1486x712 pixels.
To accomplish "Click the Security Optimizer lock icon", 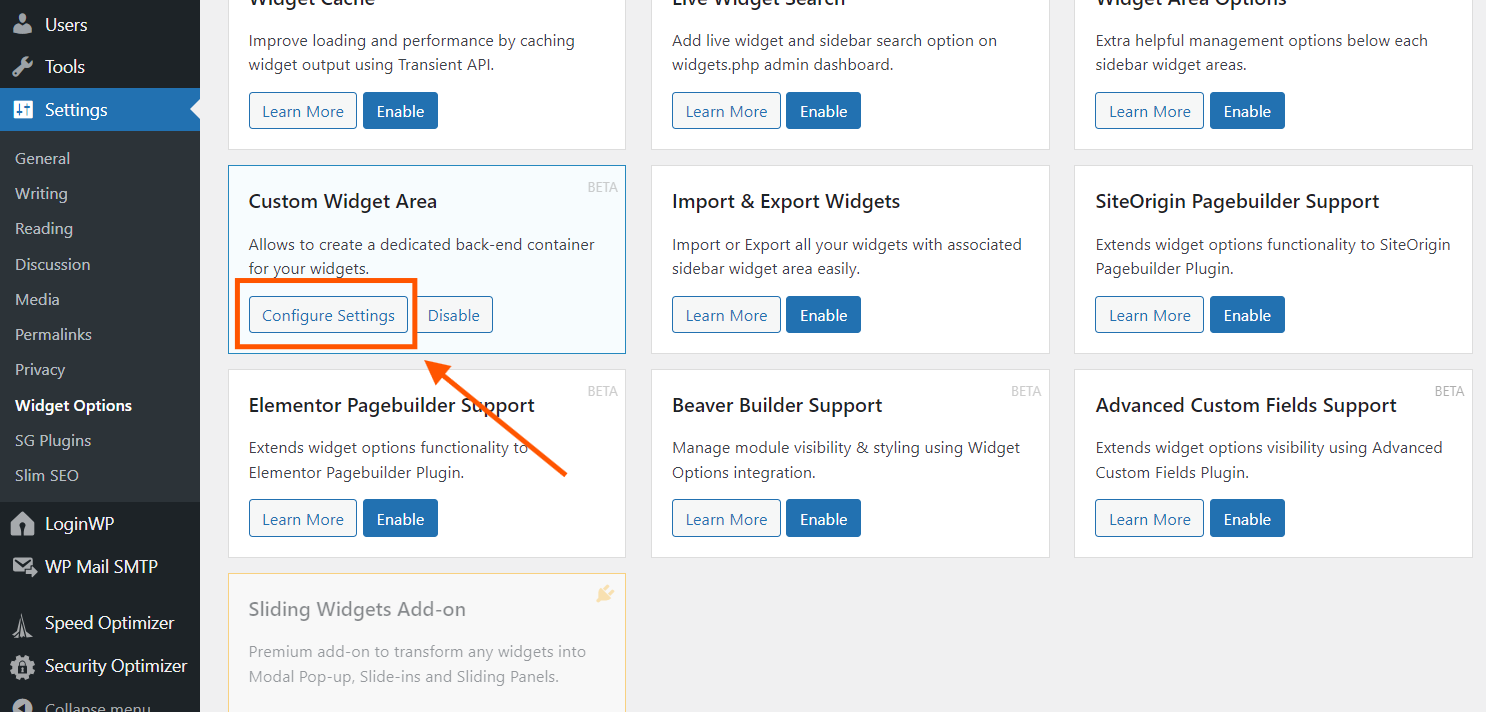I will click(23, 666).
